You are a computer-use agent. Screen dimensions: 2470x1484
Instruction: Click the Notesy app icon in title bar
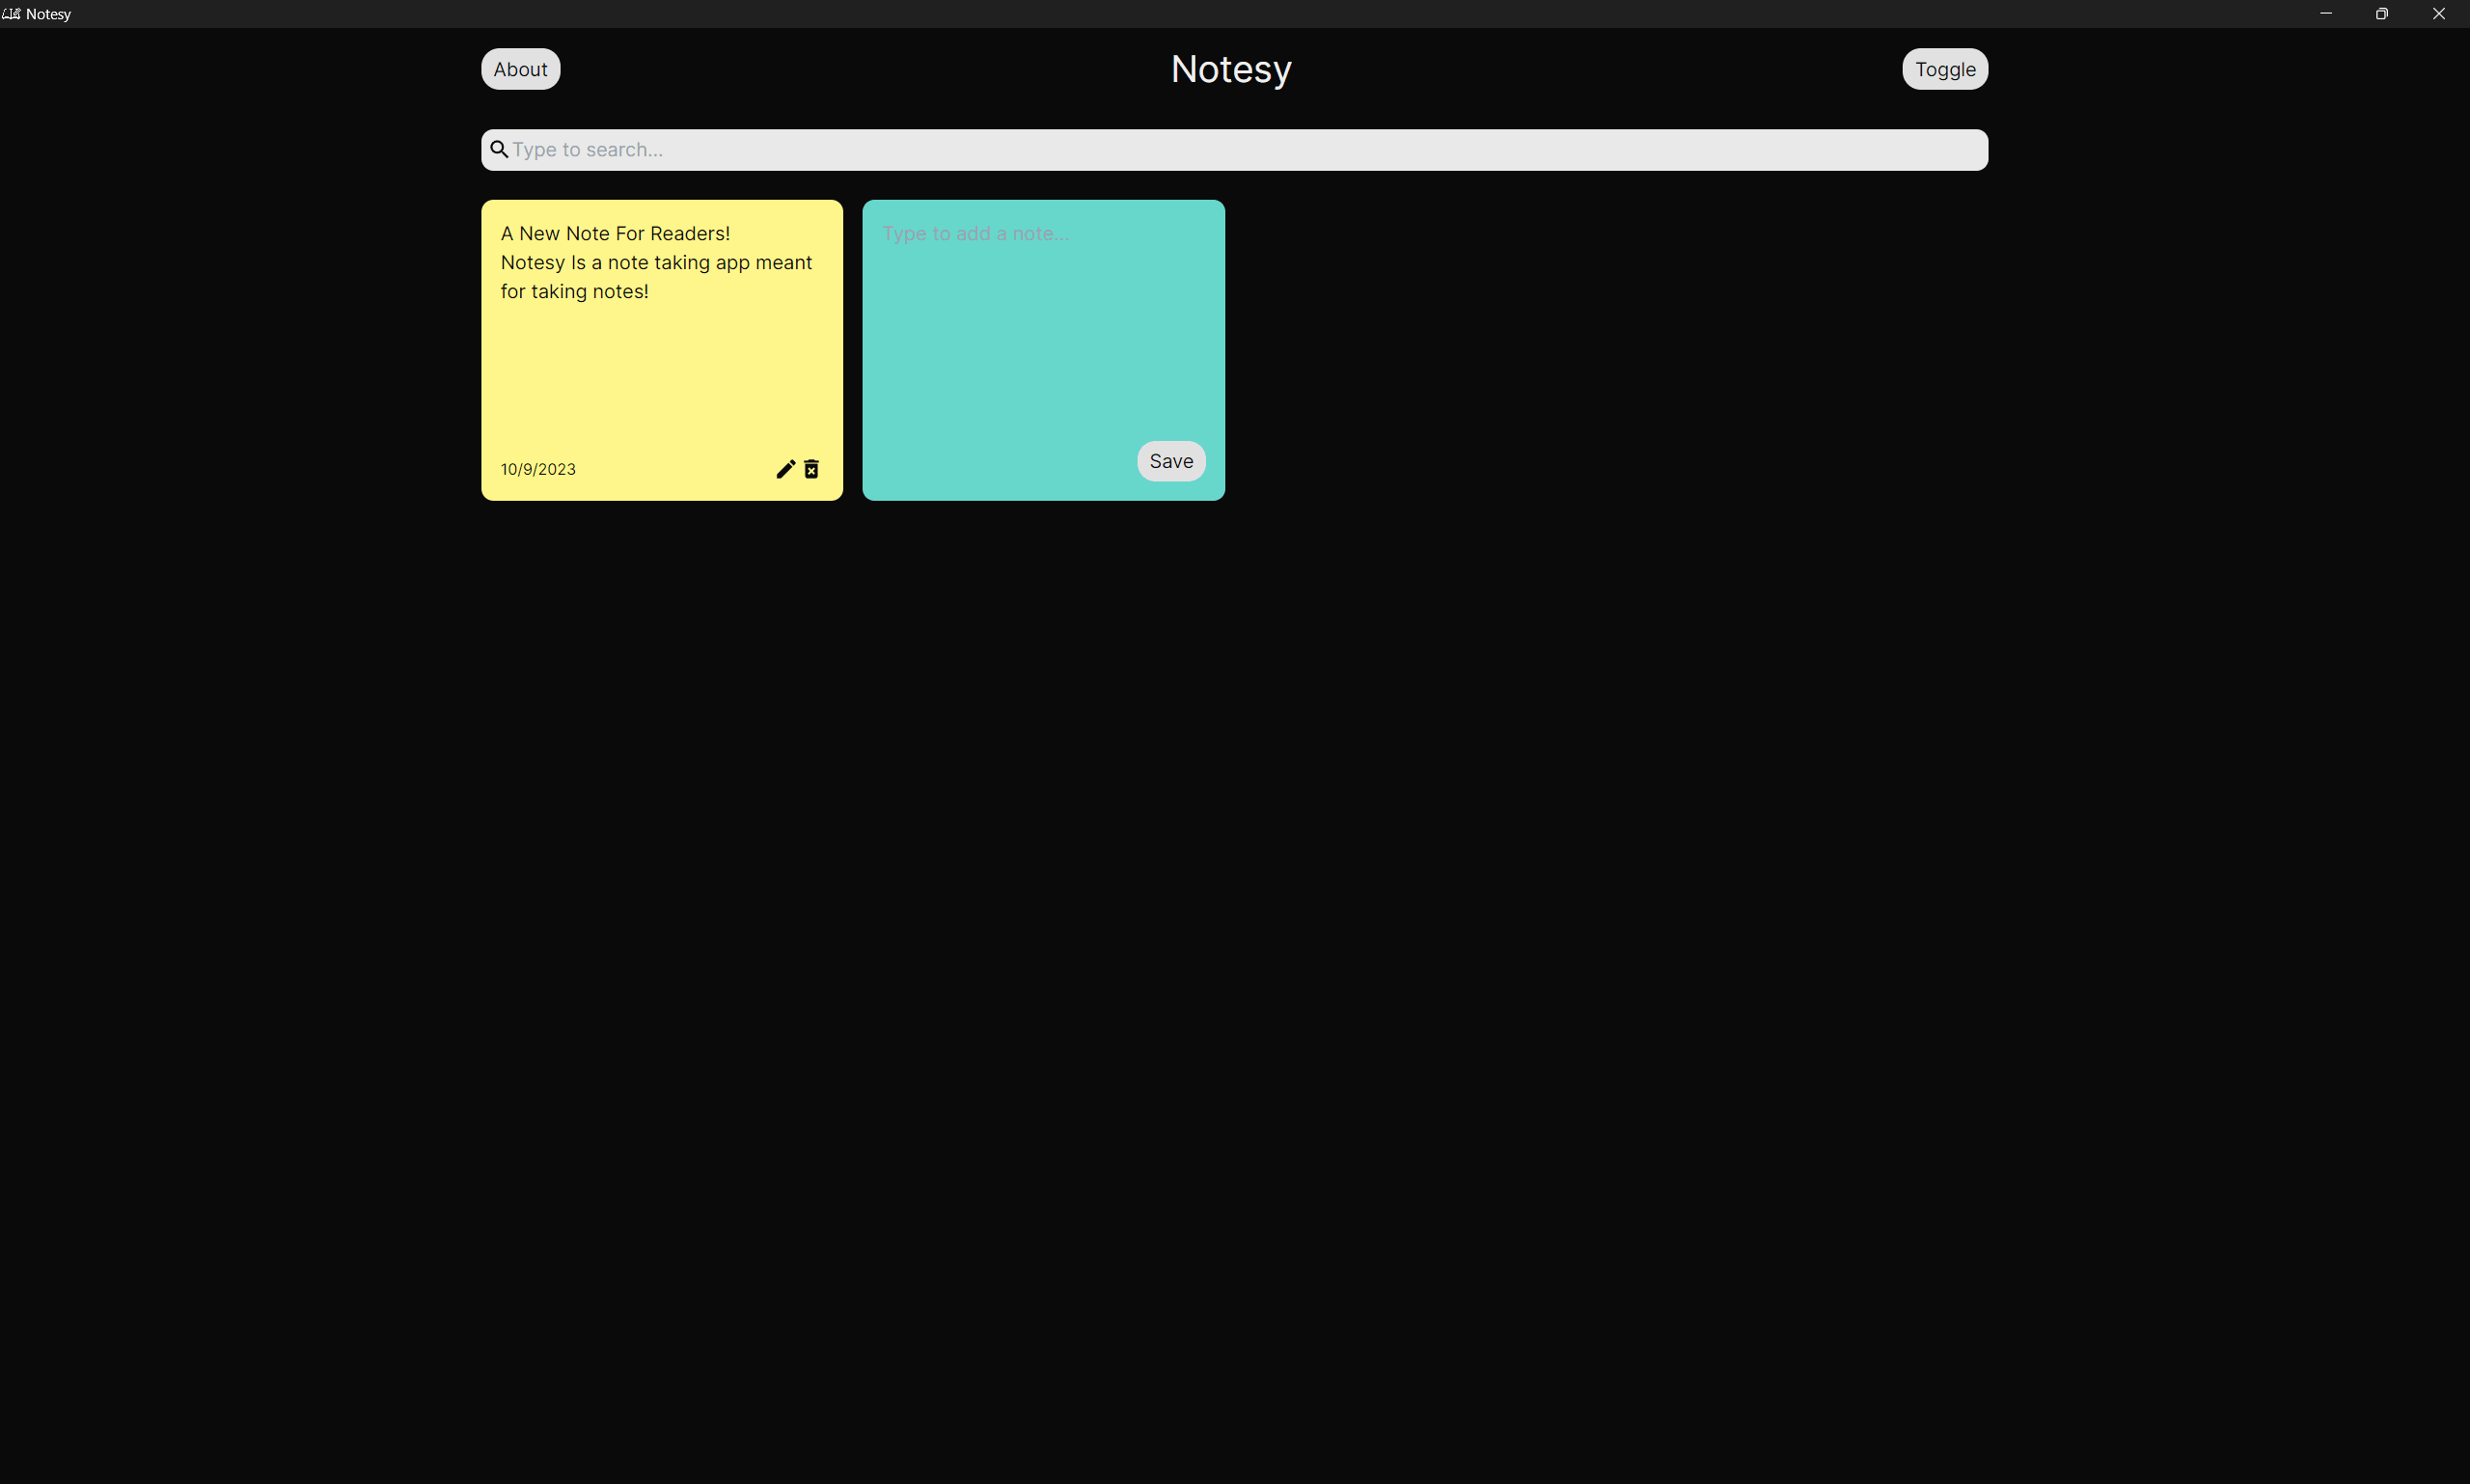coord(11,14)
